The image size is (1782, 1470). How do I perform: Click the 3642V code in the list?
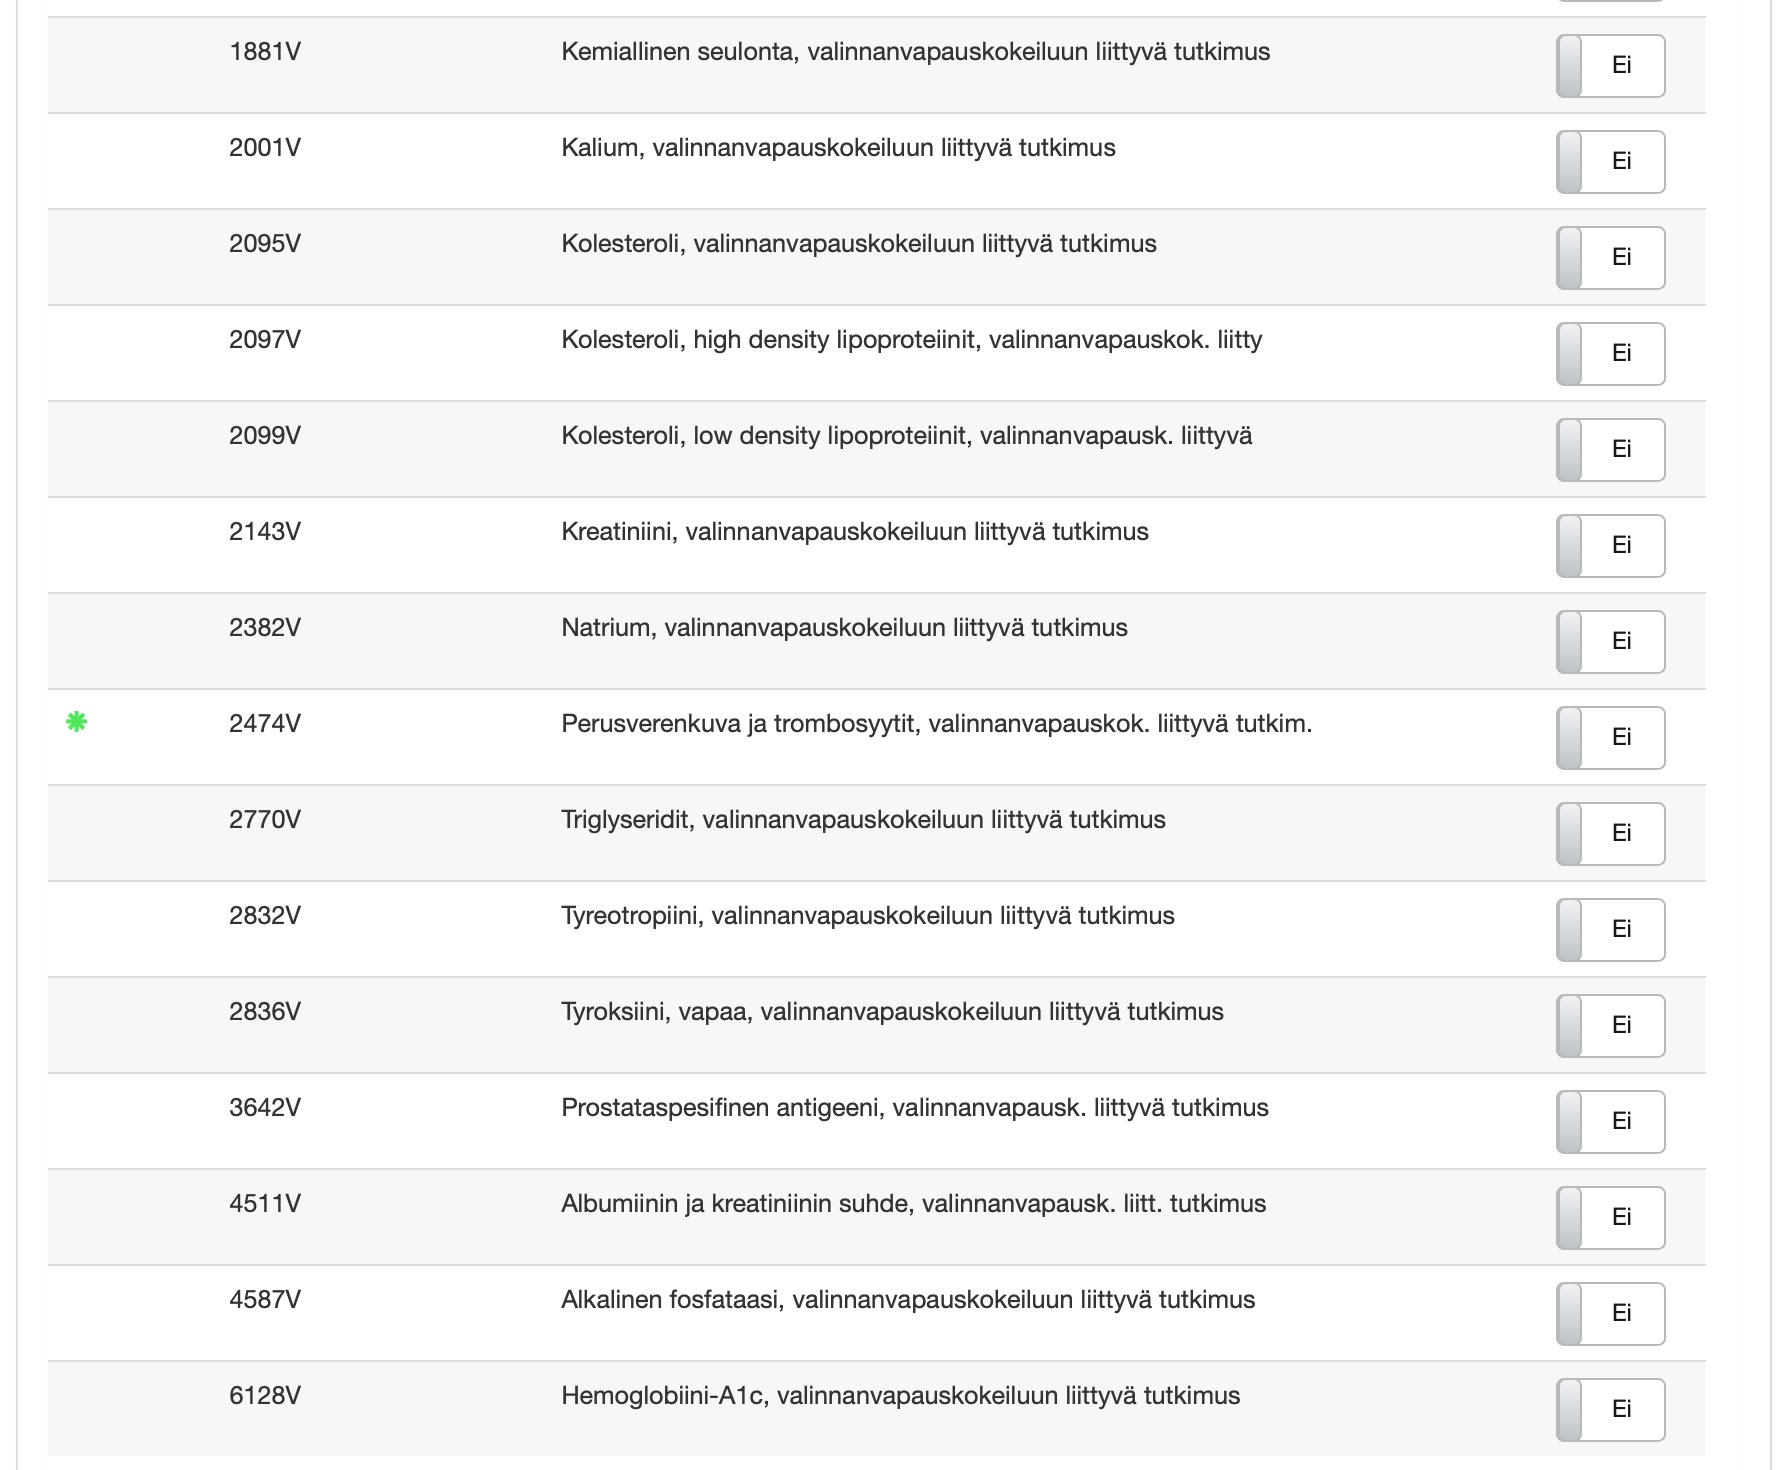(265, 1108)
